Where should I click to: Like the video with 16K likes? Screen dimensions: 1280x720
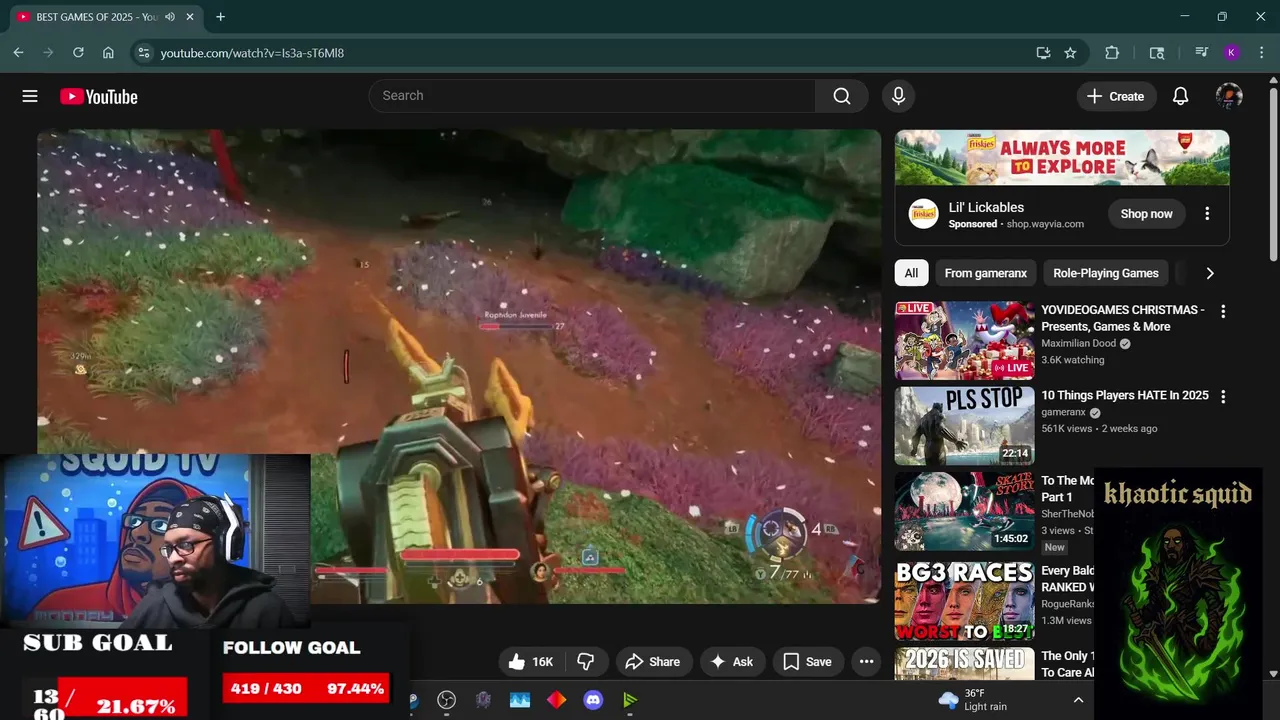531,662
